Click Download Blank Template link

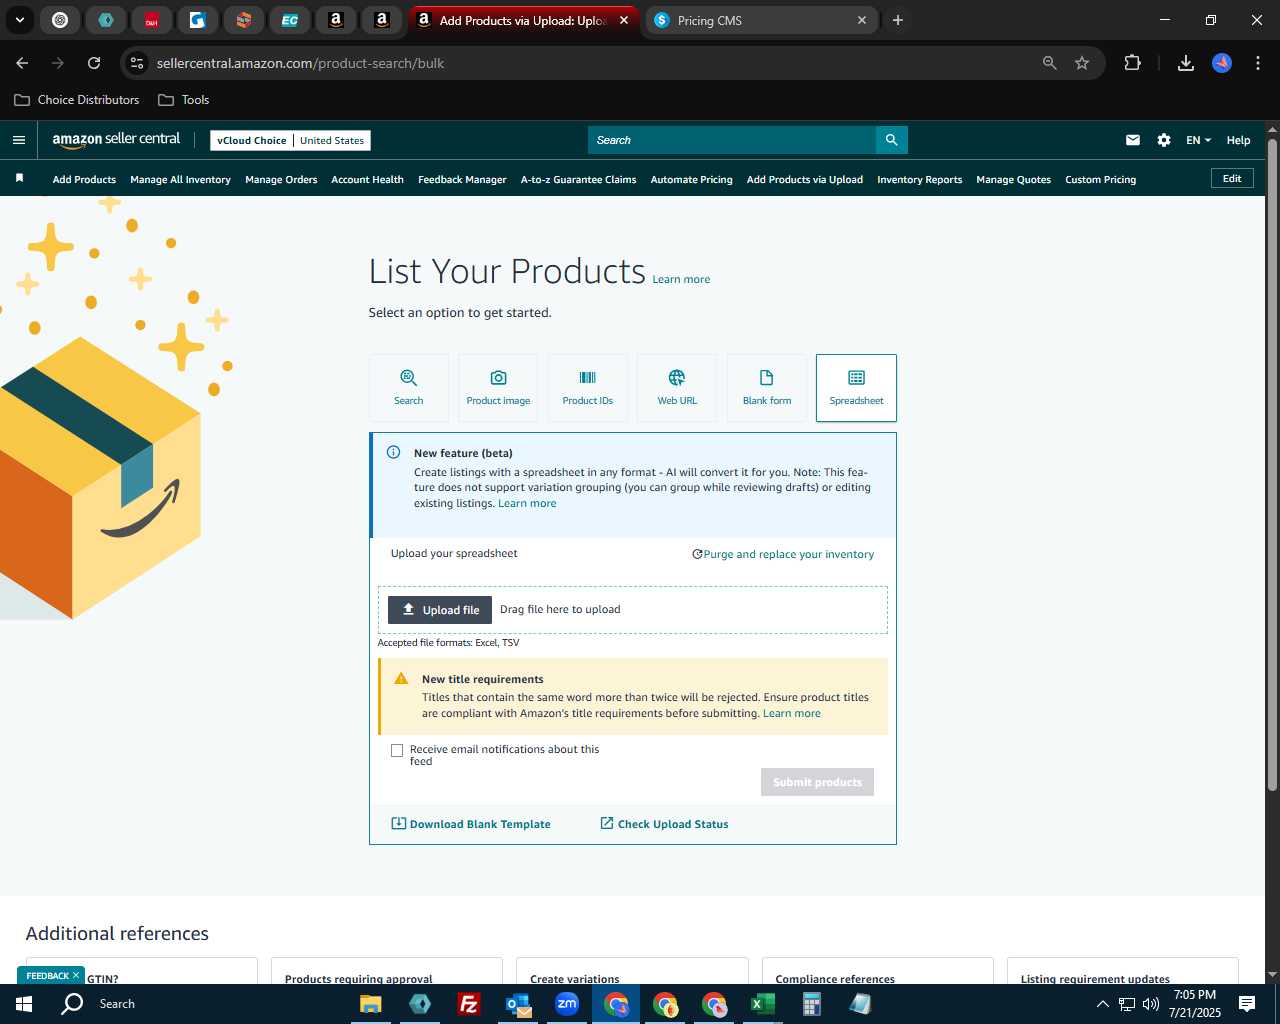(470, 824)
